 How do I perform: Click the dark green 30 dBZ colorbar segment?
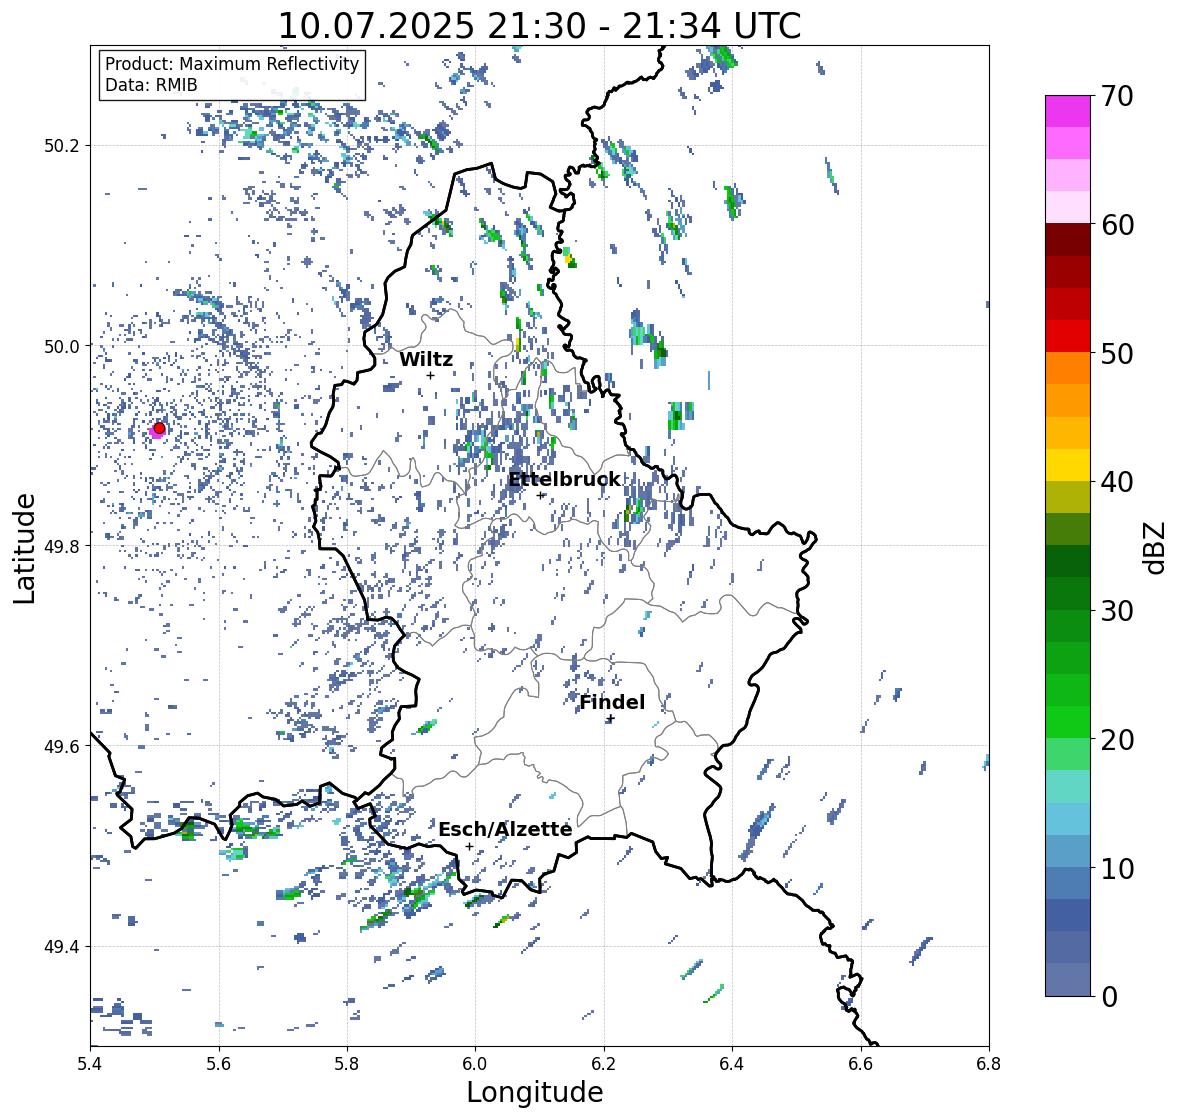pyautogui.click(x=1068, y=594)
